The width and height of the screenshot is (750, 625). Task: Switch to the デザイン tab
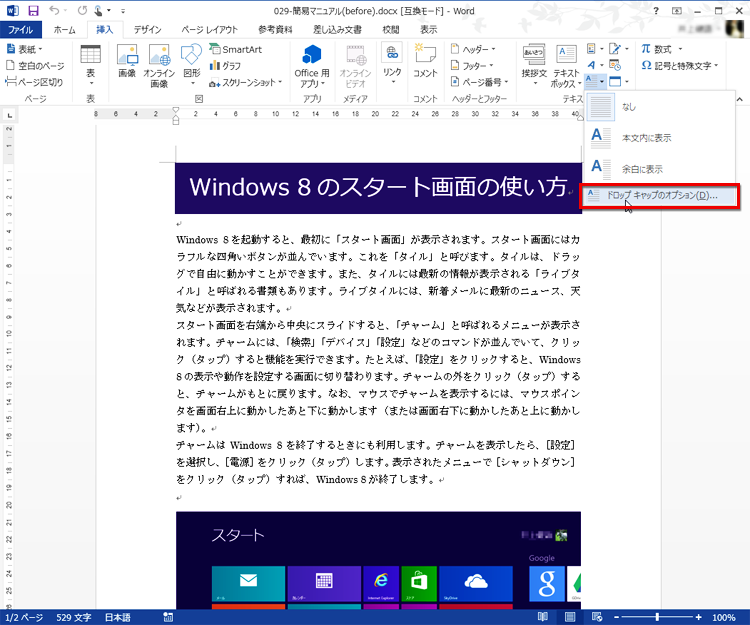coord(147,30)
